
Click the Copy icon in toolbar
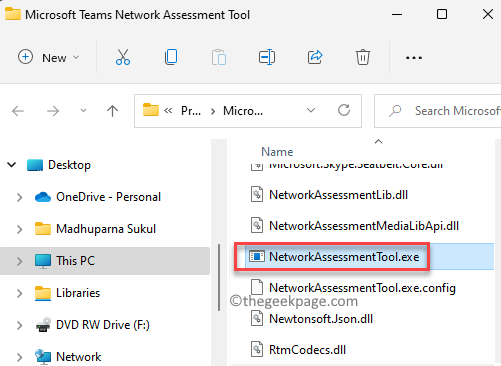pyautogui.click(x=171, y=57)
